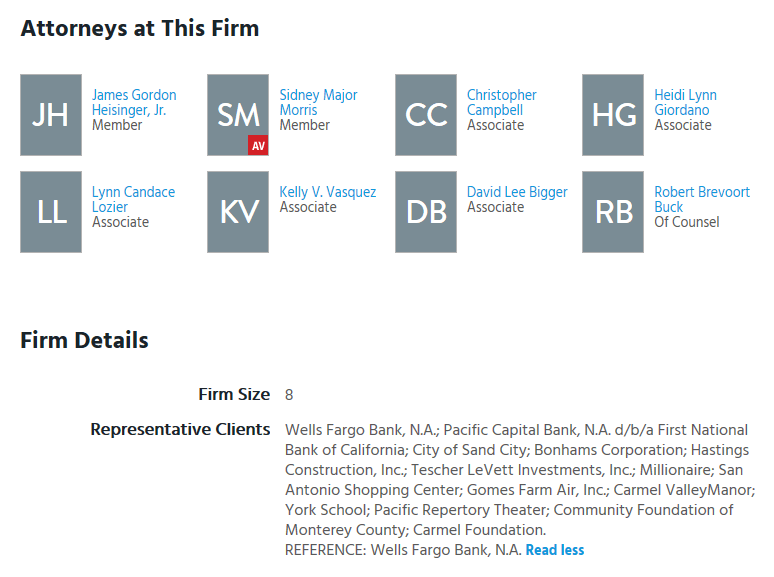Open Robert Brevoort Buck profile link
This screenshot has width=774, height=577.
pos(702,199)
